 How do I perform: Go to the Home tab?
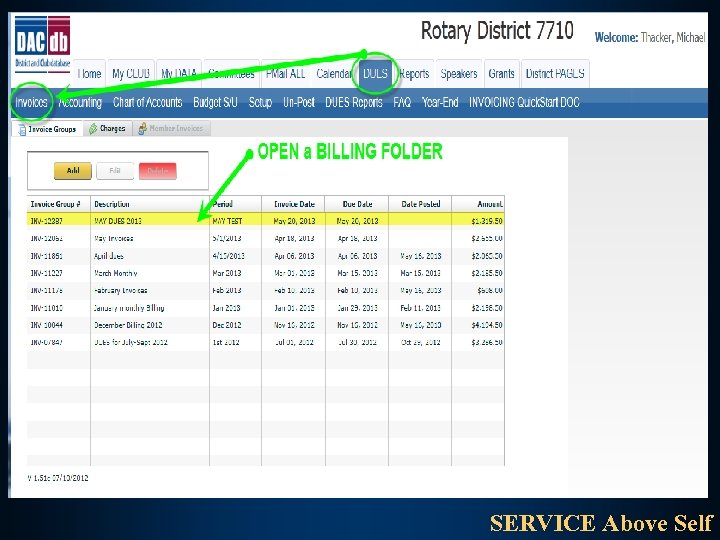(89, 74)
